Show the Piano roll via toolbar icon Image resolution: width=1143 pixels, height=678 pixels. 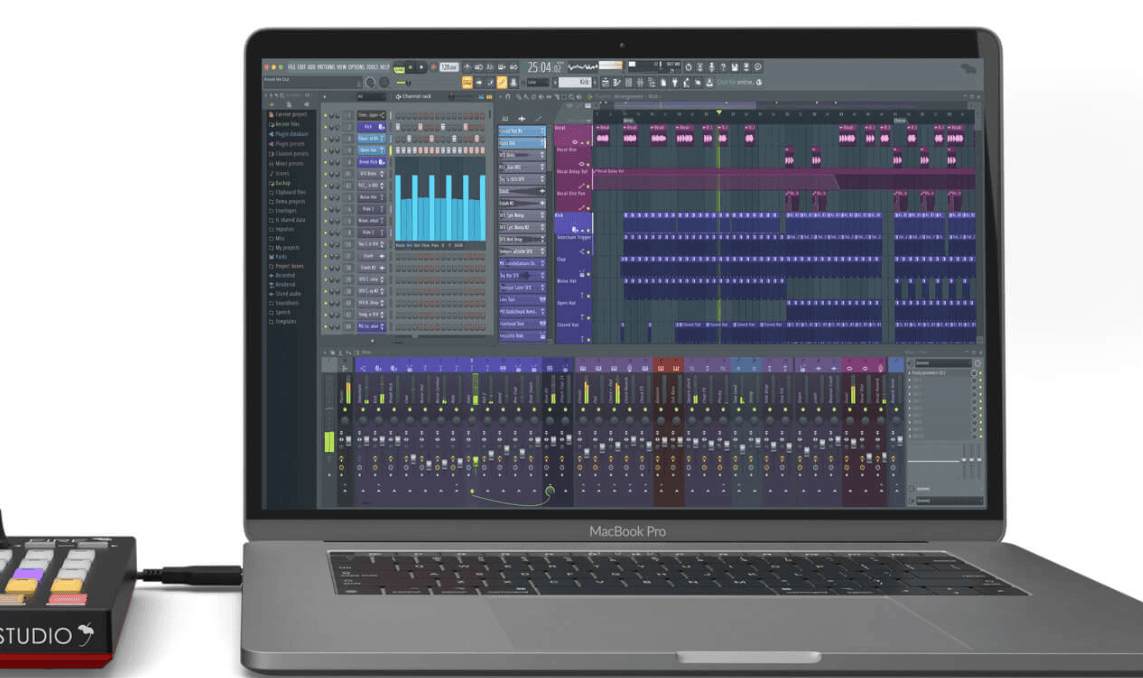[x=617, y=82]
